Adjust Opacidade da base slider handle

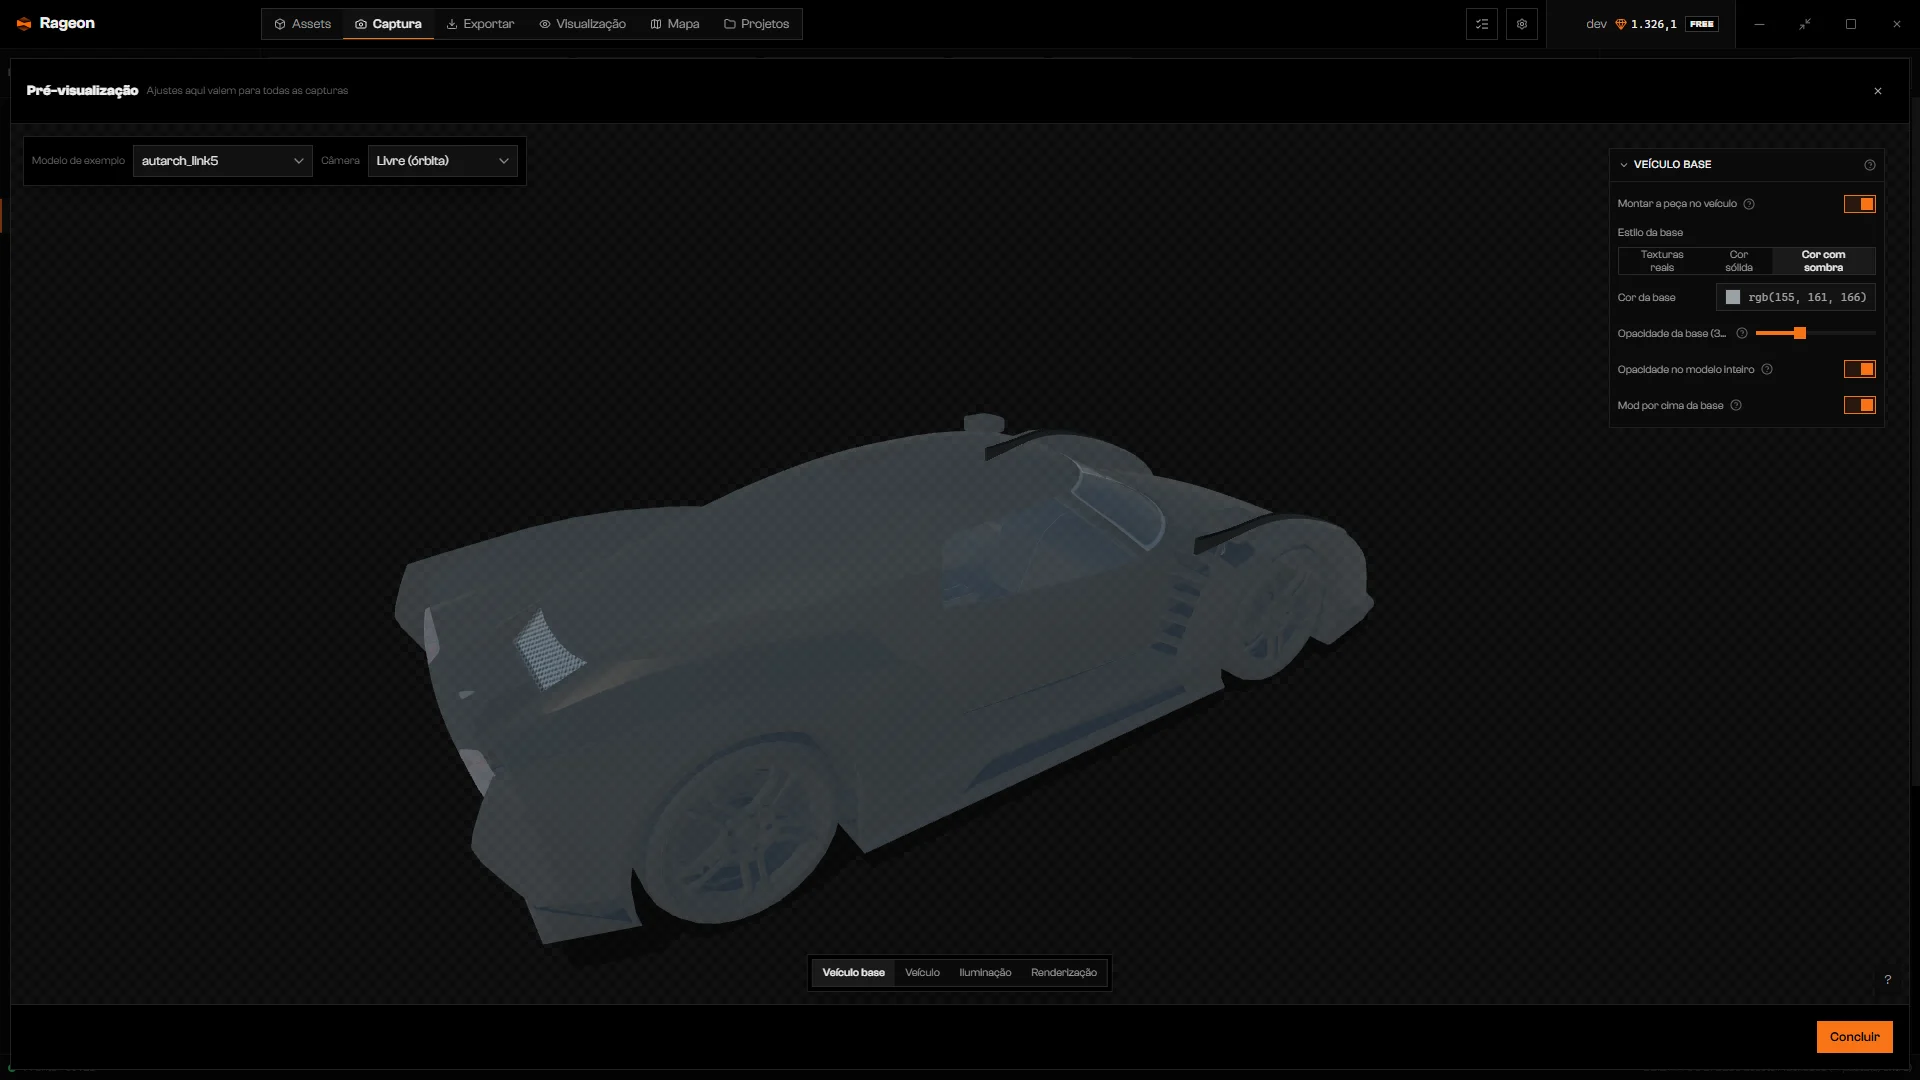tap(1800, 333)
